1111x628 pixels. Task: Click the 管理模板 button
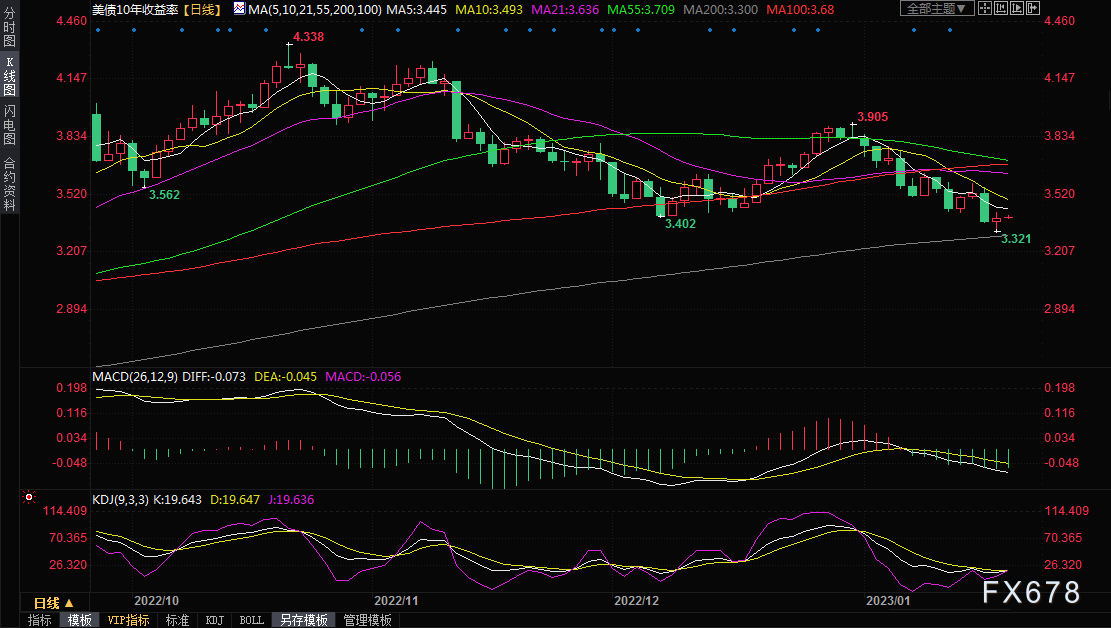coord(367,620)
